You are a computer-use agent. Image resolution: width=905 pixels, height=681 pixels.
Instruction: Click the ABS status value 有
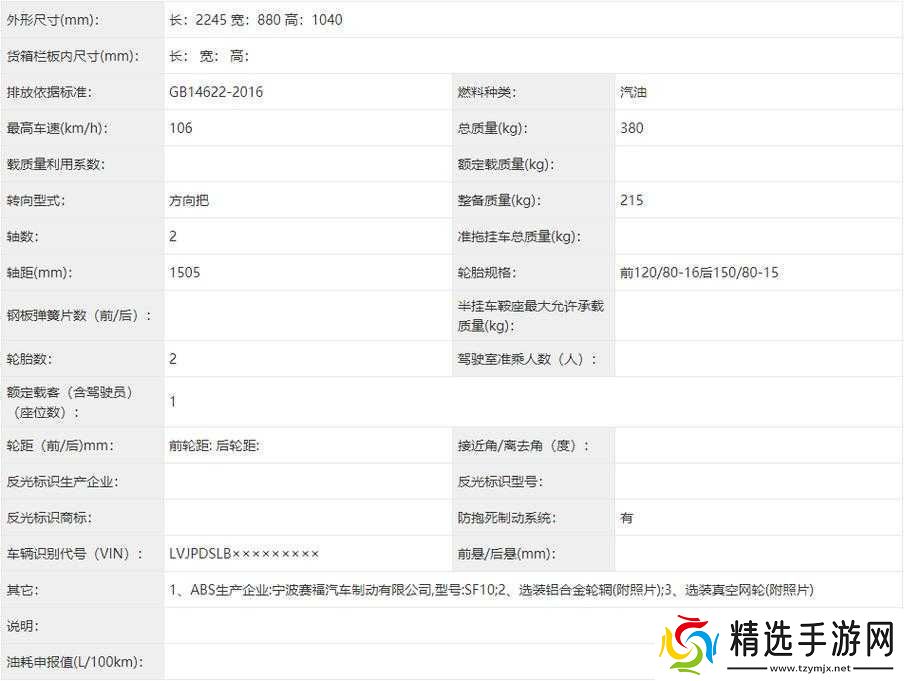(x=626, y=517)
